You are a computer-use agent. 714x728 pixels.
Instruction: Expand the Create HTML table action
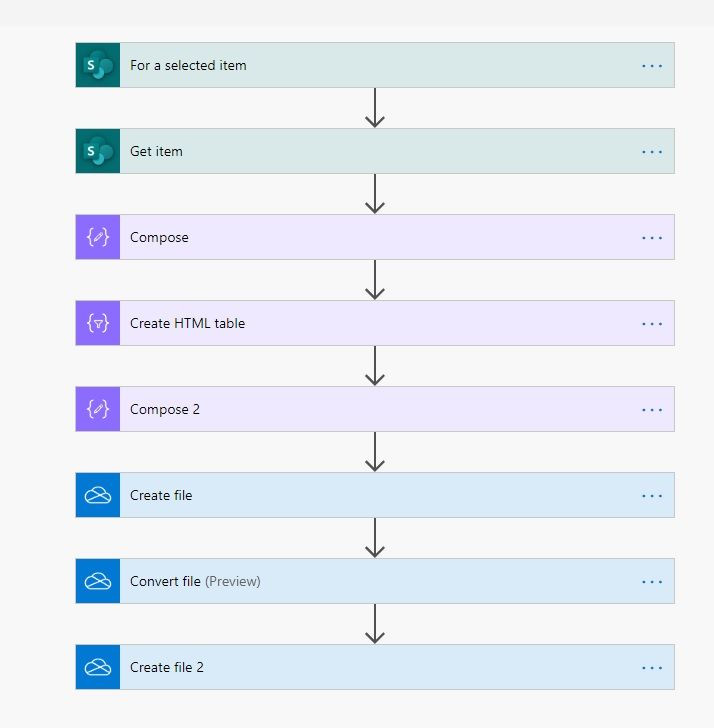click(x=375, y=323)
